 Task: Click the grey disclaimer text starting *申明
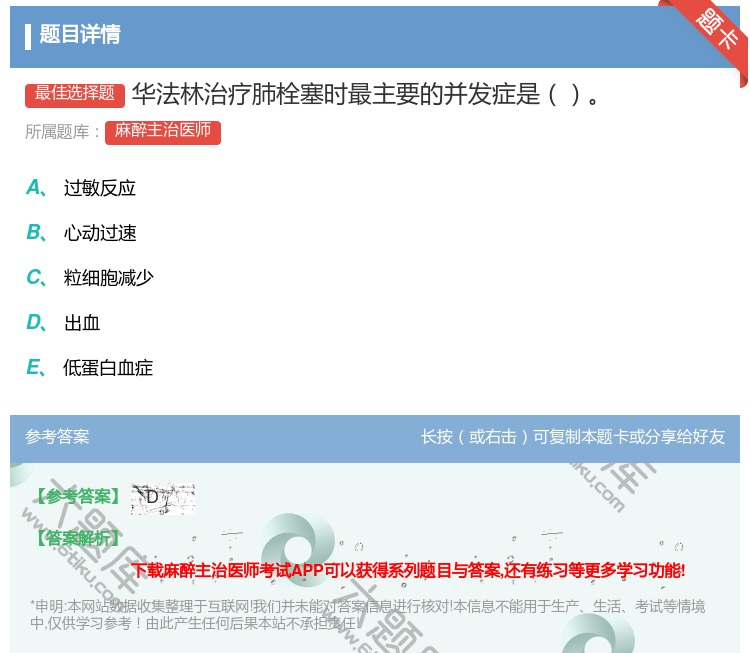click(x=367, y=615)
